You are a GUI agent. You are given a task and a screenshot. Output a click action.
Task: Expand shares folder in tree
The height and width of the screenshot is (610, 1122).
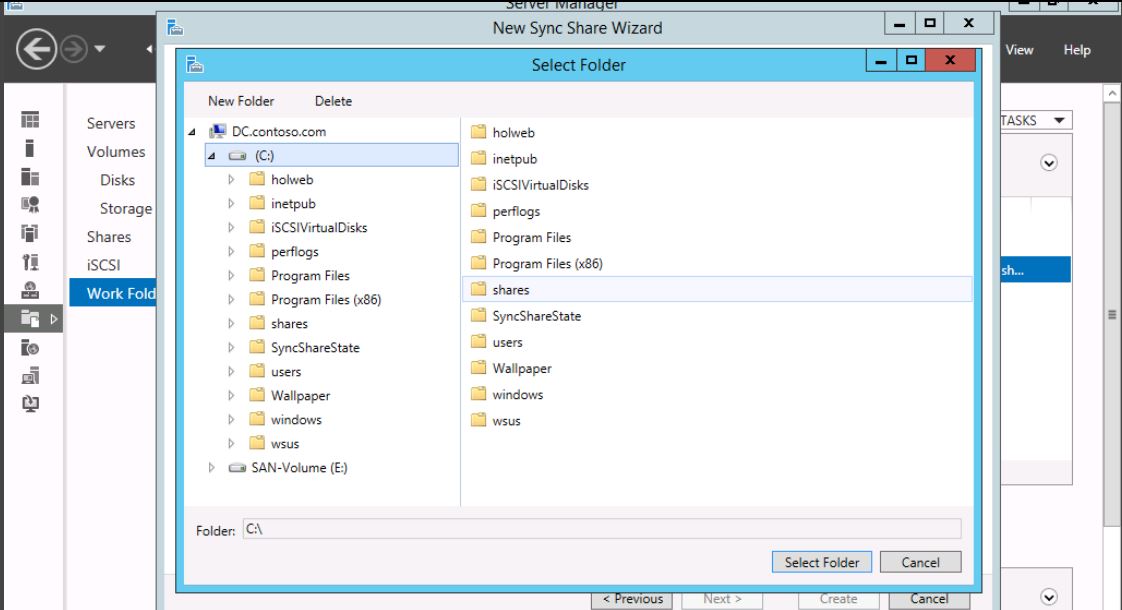(231, 323)
